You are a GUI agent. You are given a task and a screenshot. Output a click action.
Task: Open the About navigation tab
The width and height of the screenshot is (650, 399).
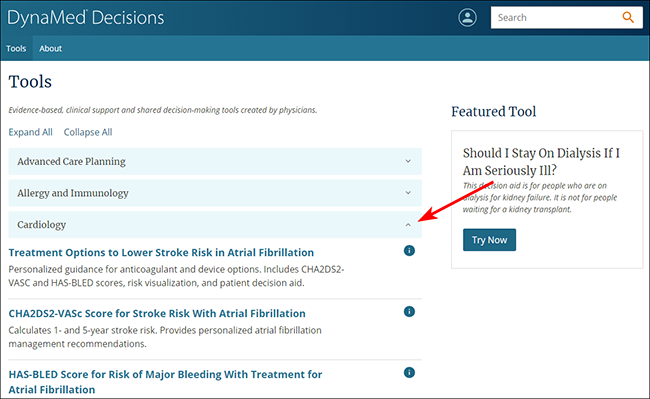[x=51, y=48]
